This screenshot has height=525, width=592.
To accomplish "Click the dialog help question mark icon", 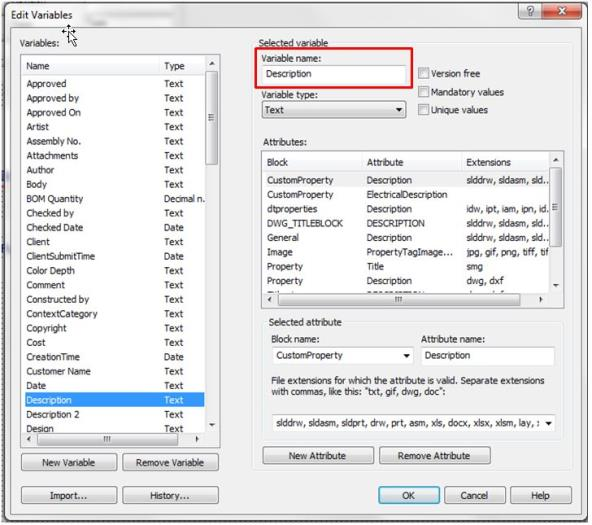I will 530,11.
